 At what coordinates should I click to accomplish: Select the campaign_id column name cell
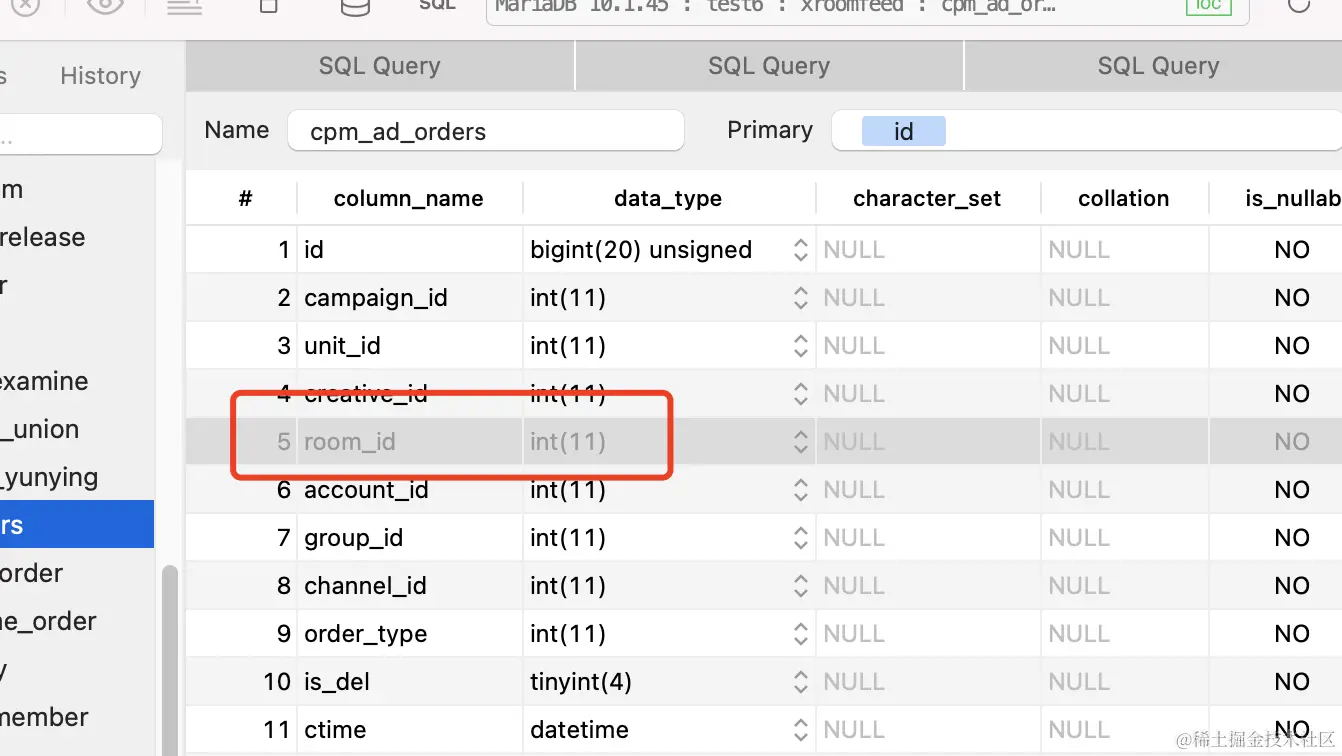[409, 298]
